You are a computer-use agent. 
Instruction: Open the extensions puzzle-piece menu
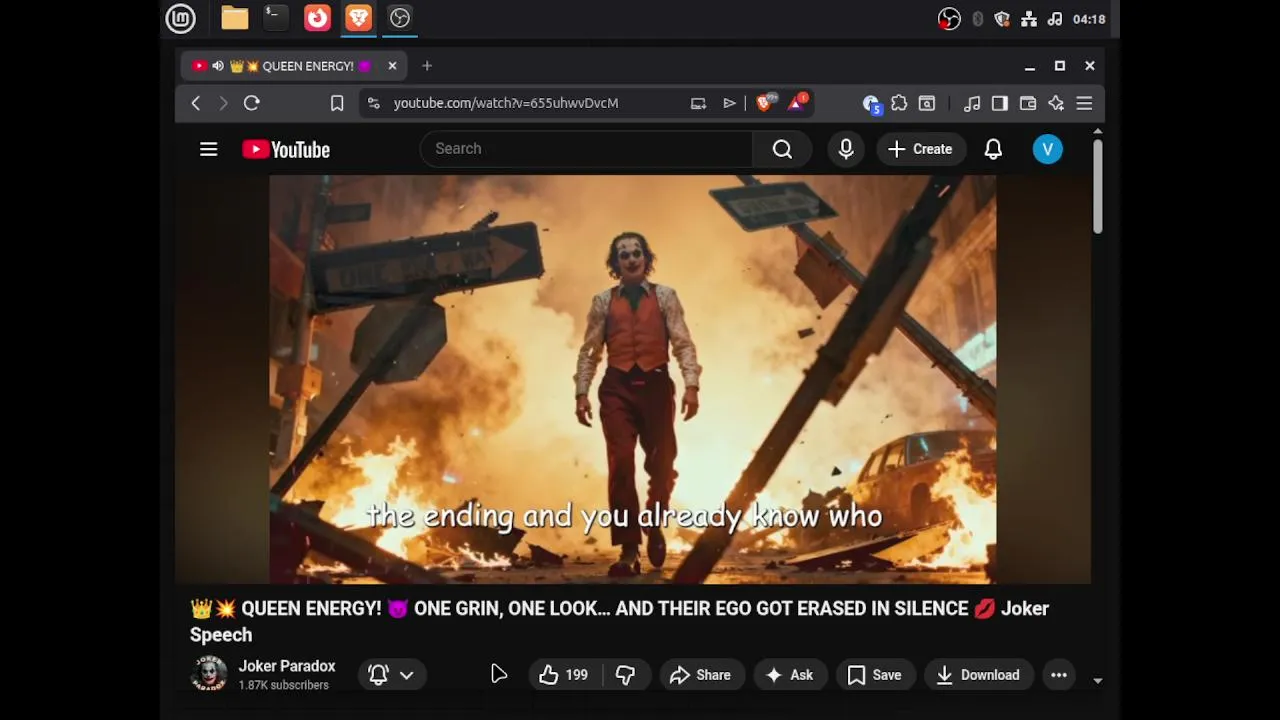pos(899,103)
